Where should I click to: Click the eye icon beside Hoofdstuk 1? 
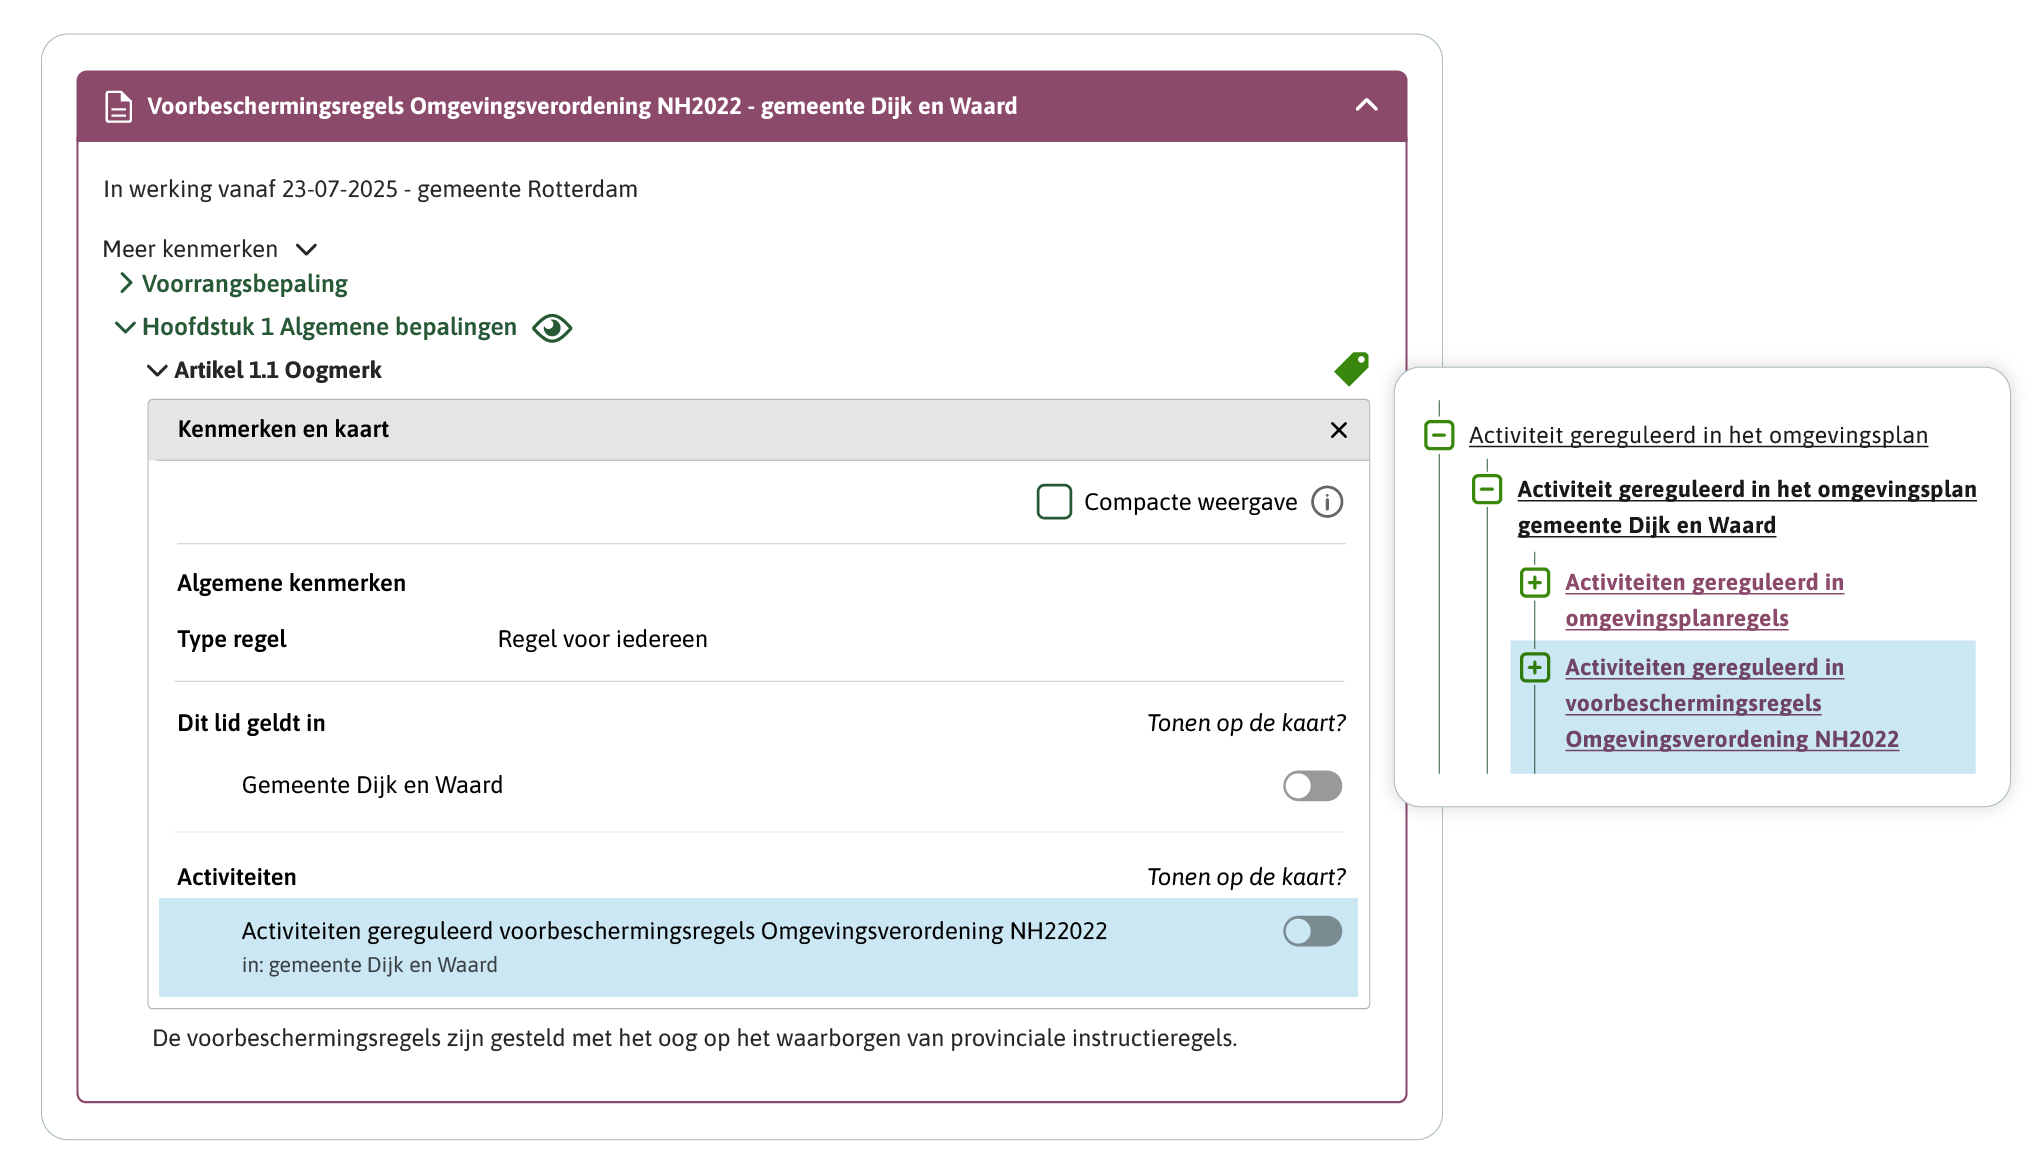(552, 328)
